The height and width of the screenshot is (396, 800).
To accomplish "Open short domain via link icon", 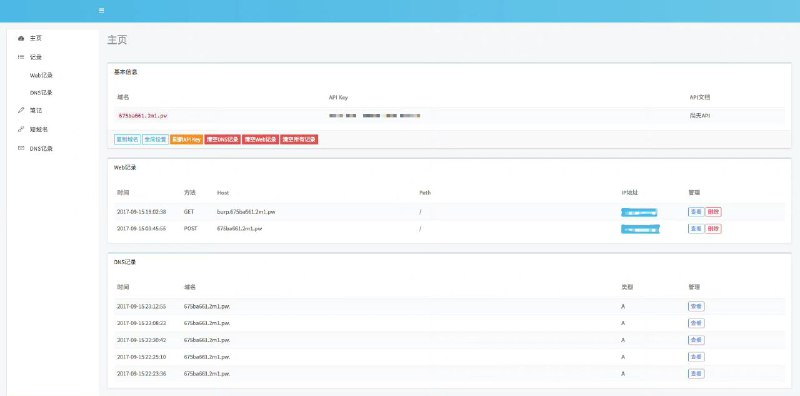I will [x=21, y=130].
